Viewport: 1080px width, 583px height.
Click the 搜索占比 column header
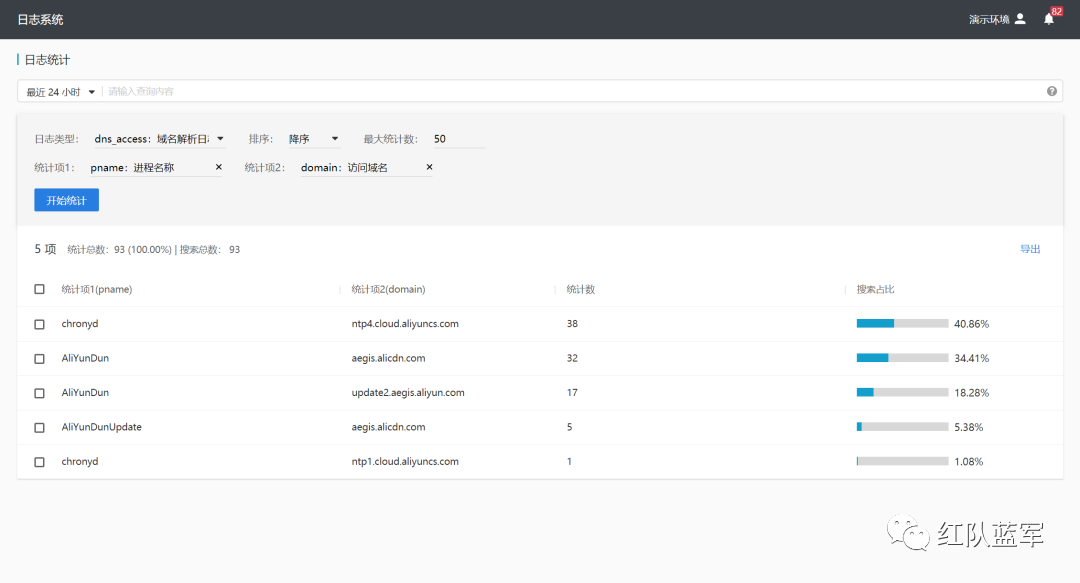pyautogui.click(x=875, y=289)
